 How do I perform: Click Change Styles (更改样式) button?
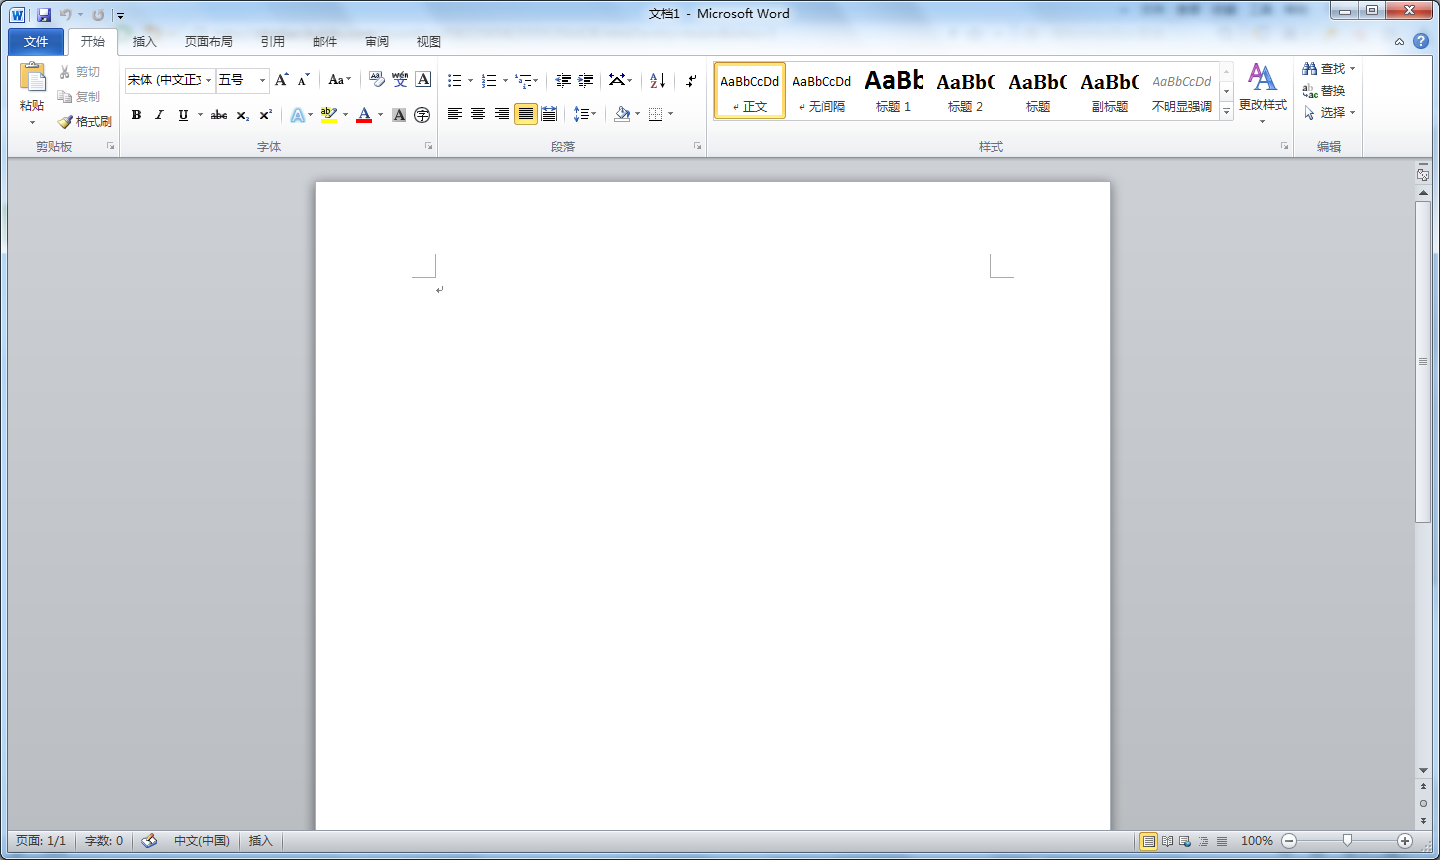[1262, 92]
